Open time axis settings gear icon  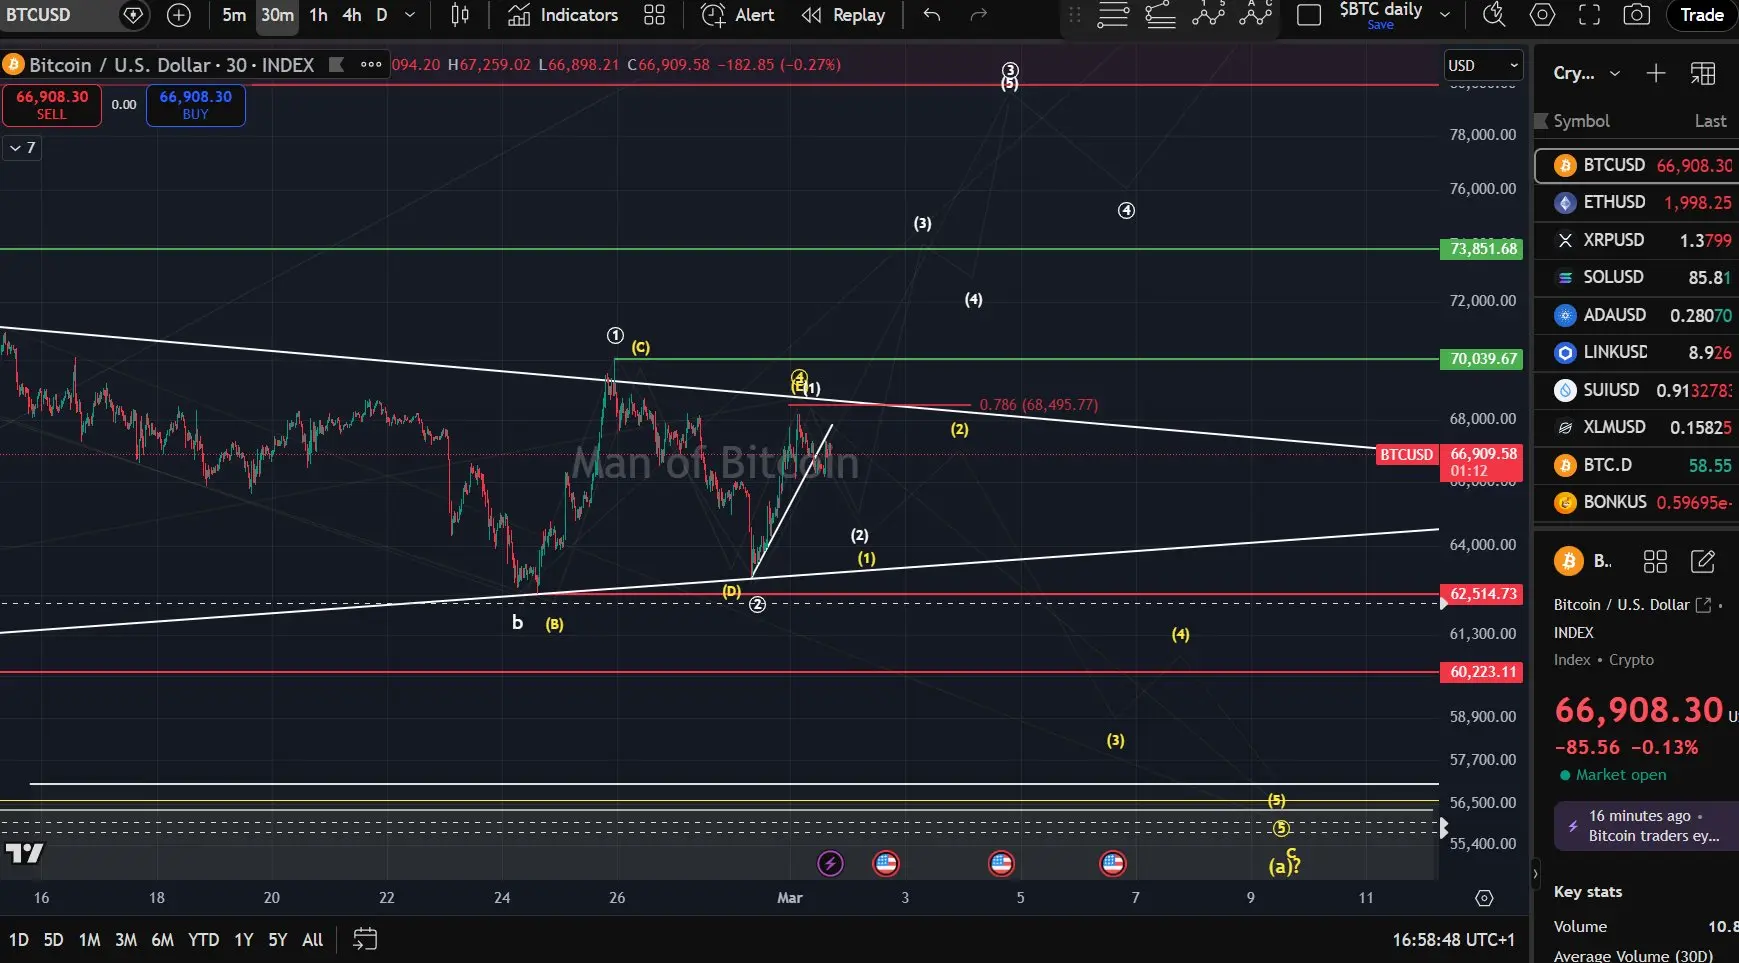point(1484,898)
